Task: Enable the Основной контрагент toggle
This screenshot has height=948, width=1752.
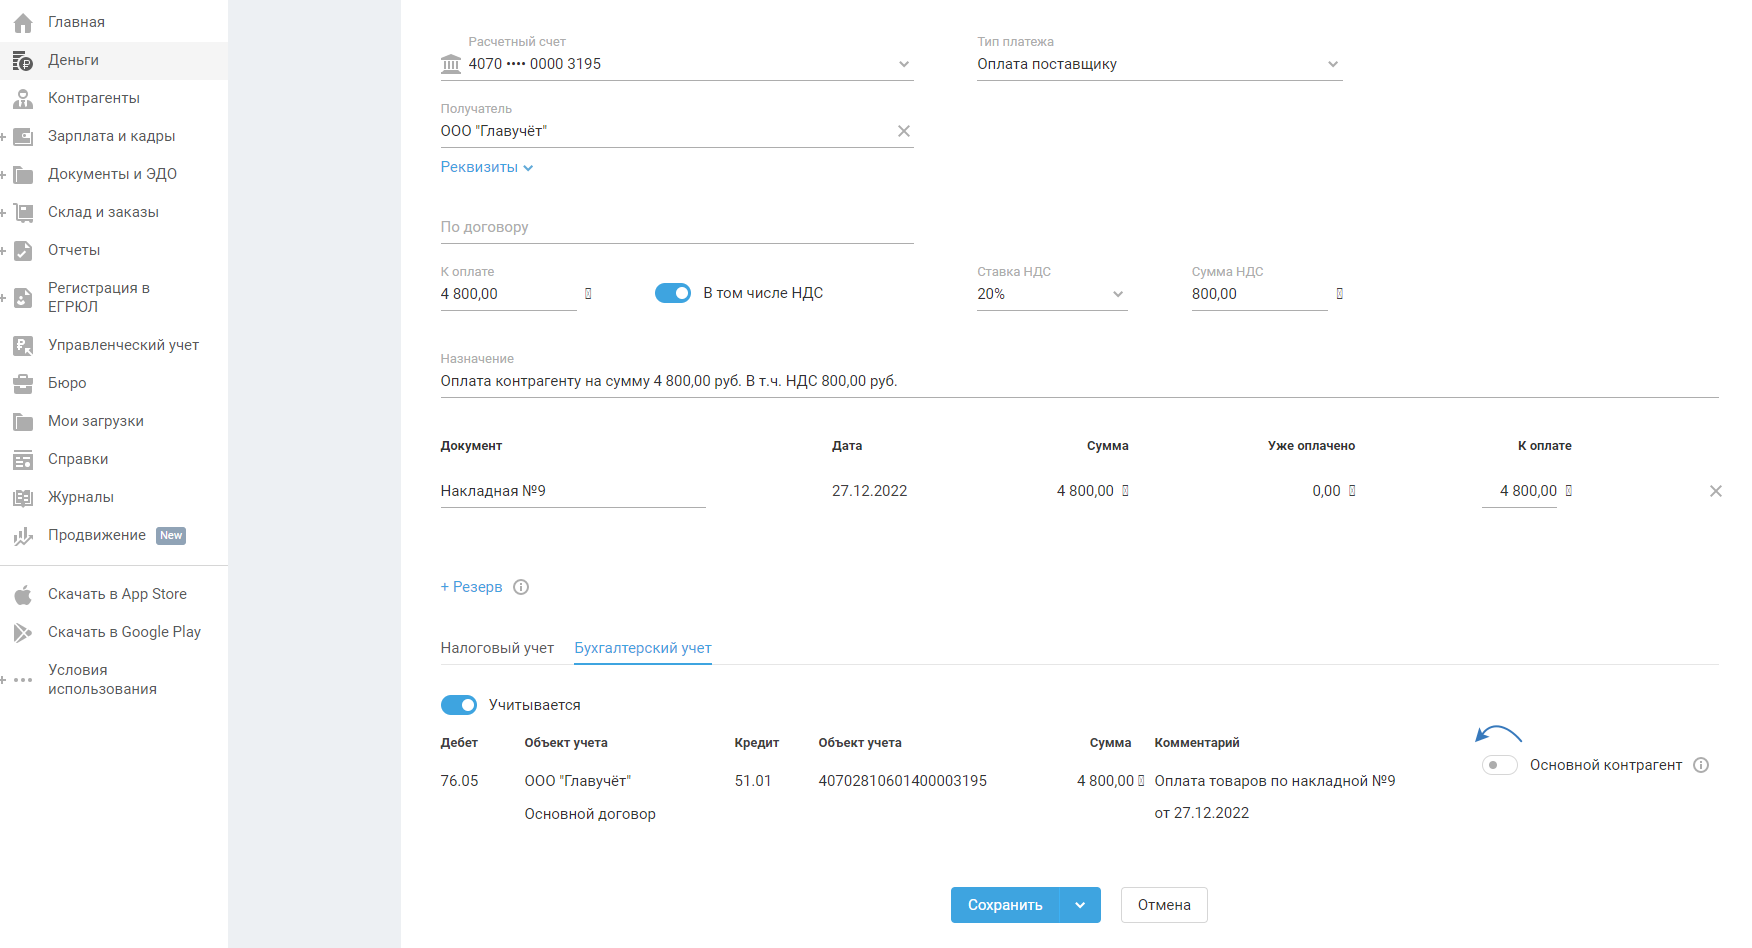Action: (x=1499, y=765)
